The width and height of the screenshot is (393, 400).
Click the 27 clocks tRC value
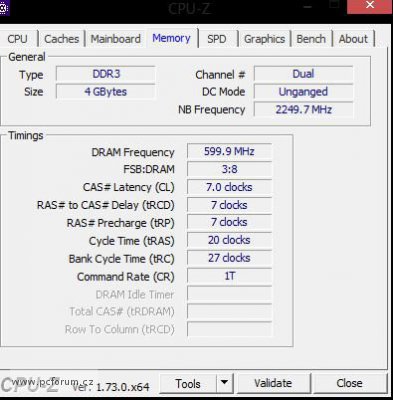tap(229, 258)
